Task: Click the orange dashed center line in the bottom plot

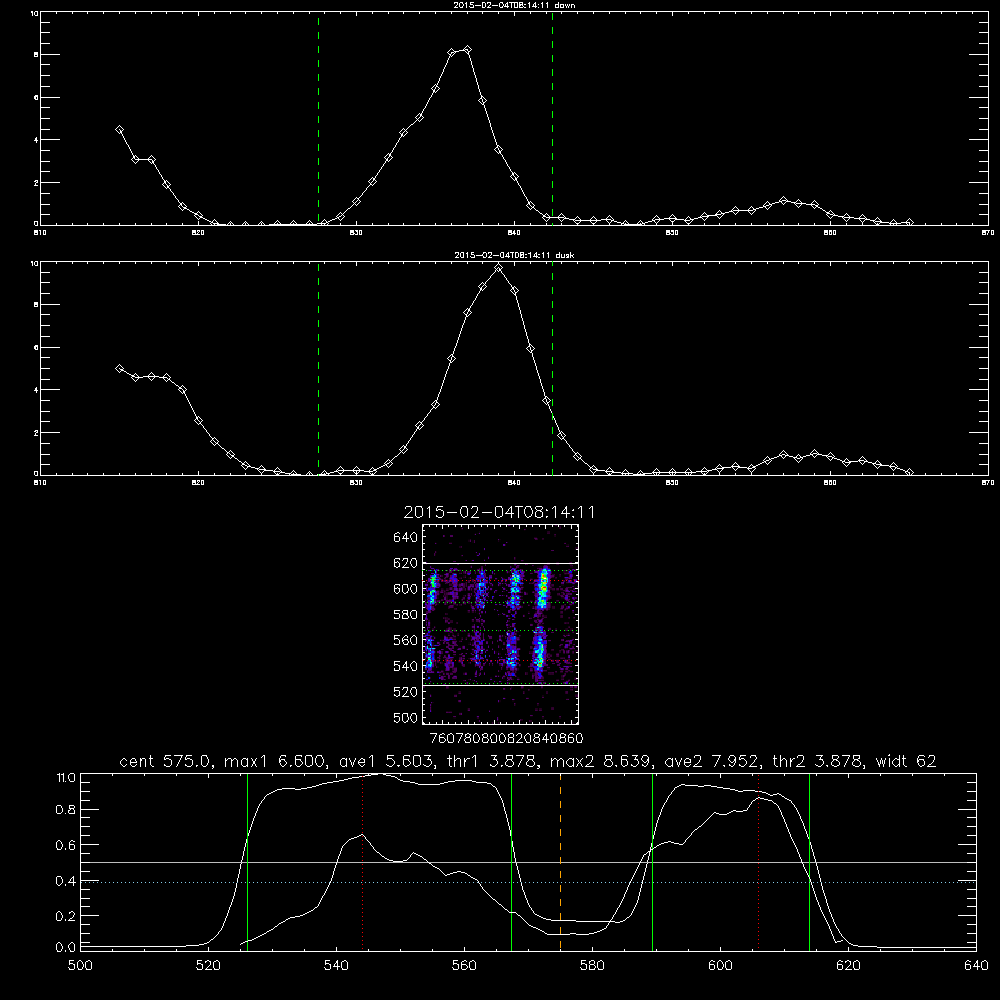Action: coord(561,862)
